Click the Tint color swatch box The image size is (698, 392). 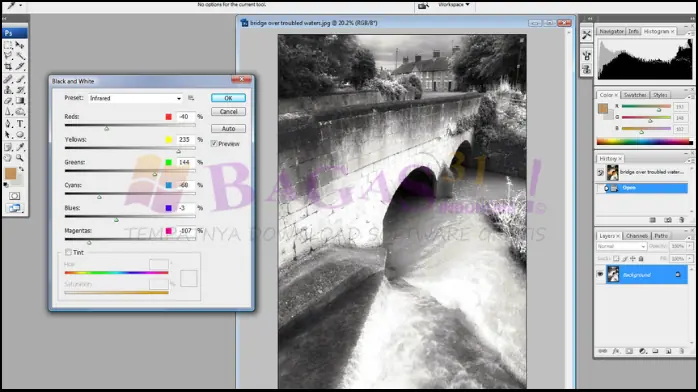click(x=188, y=279)
